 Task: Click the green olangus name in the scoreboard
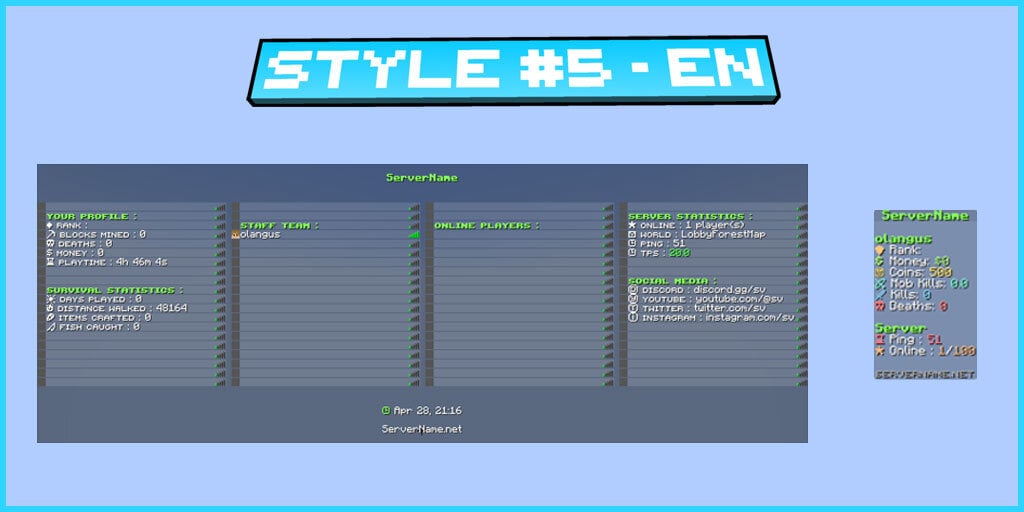click(x=904, y=239)
